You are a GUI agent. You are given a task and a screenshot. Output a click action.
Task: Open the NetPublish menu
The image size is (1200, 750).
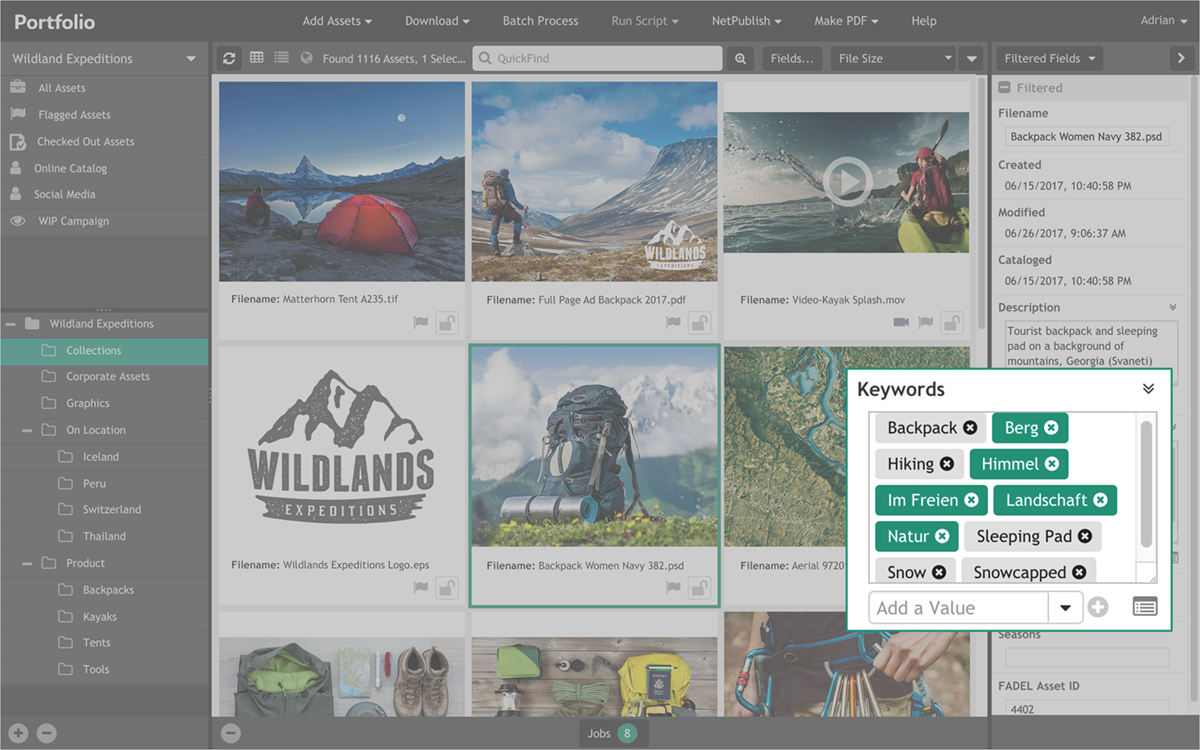(746, 21)
